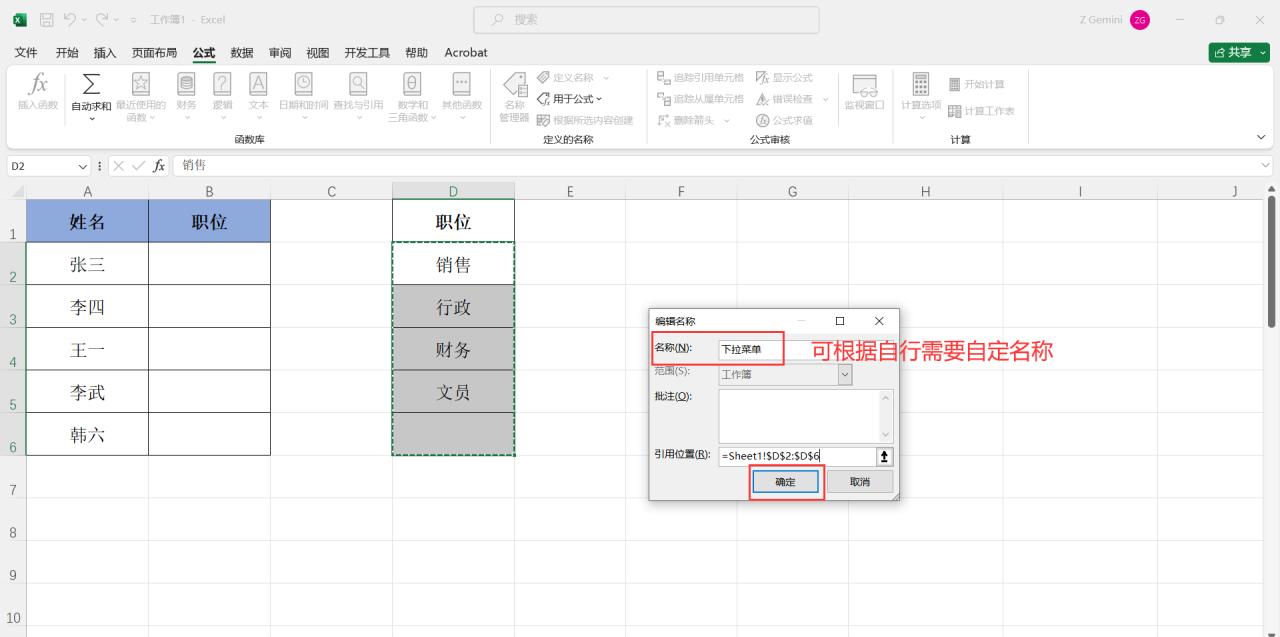Image resolution: width=1280 pixels, height=637 pixels.
Task: Expand the 错误检查 dropdown arrow
Action: (x=825, y=99)
